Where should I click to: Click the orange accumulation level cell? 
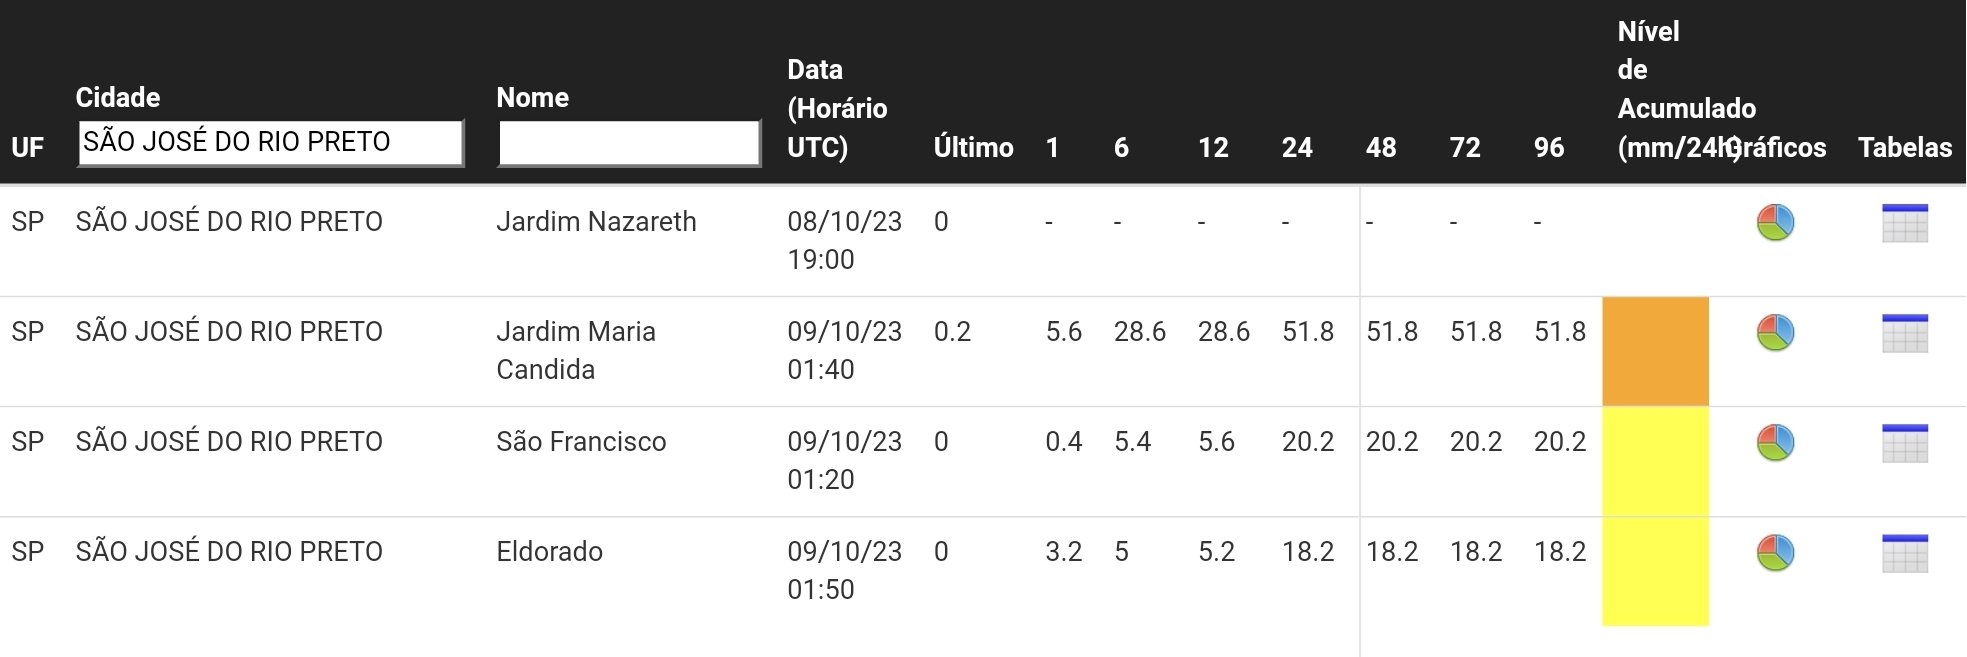(1655, 351)
